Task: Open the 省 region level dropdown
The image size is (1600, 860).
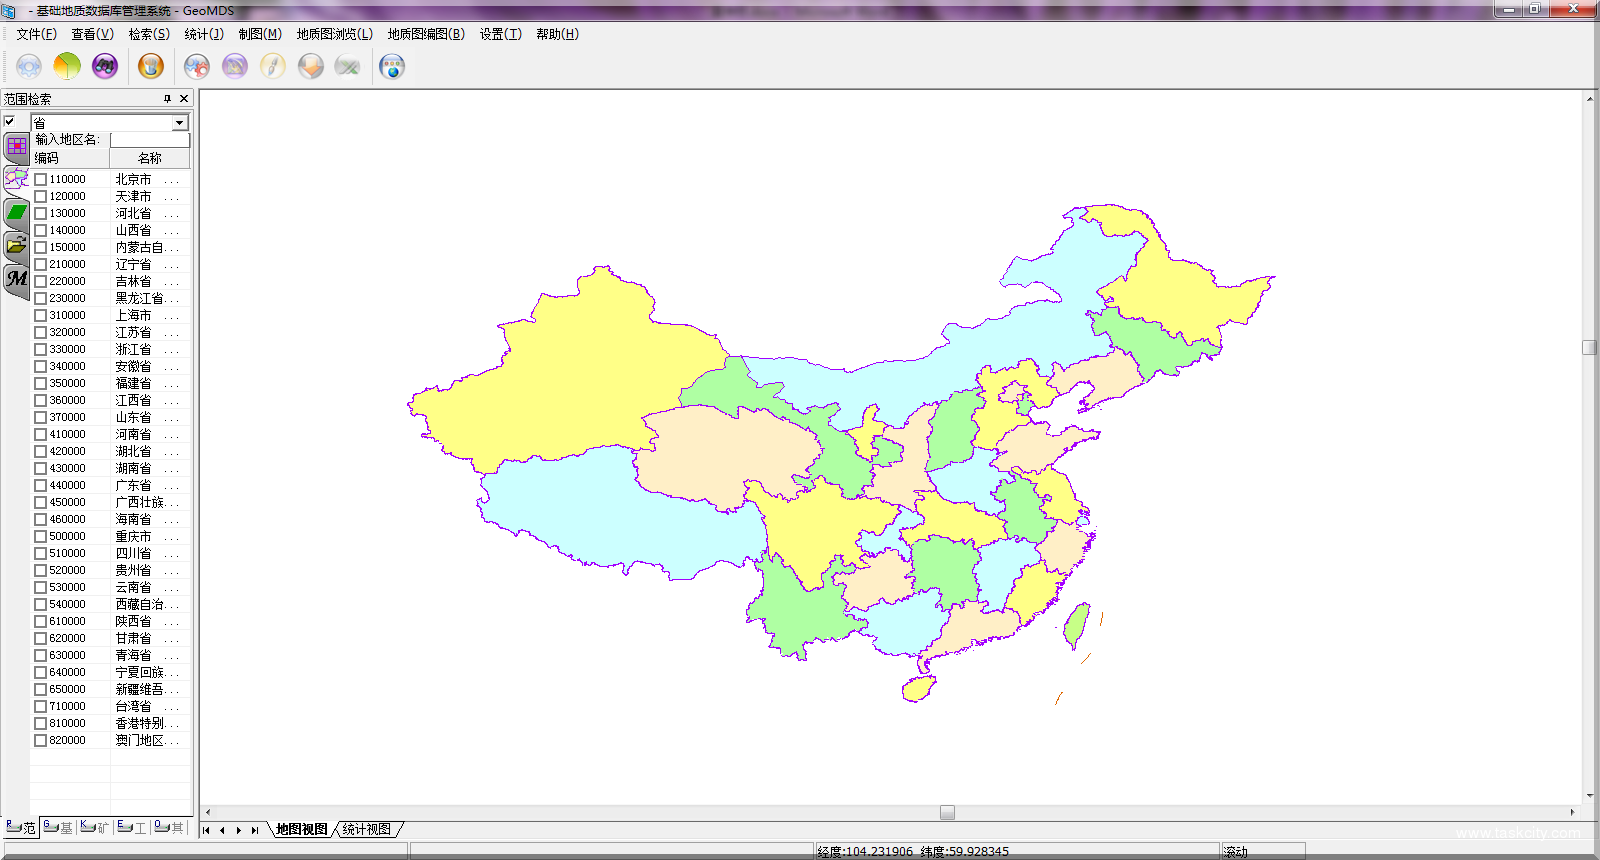Action: tap(180, 123)
